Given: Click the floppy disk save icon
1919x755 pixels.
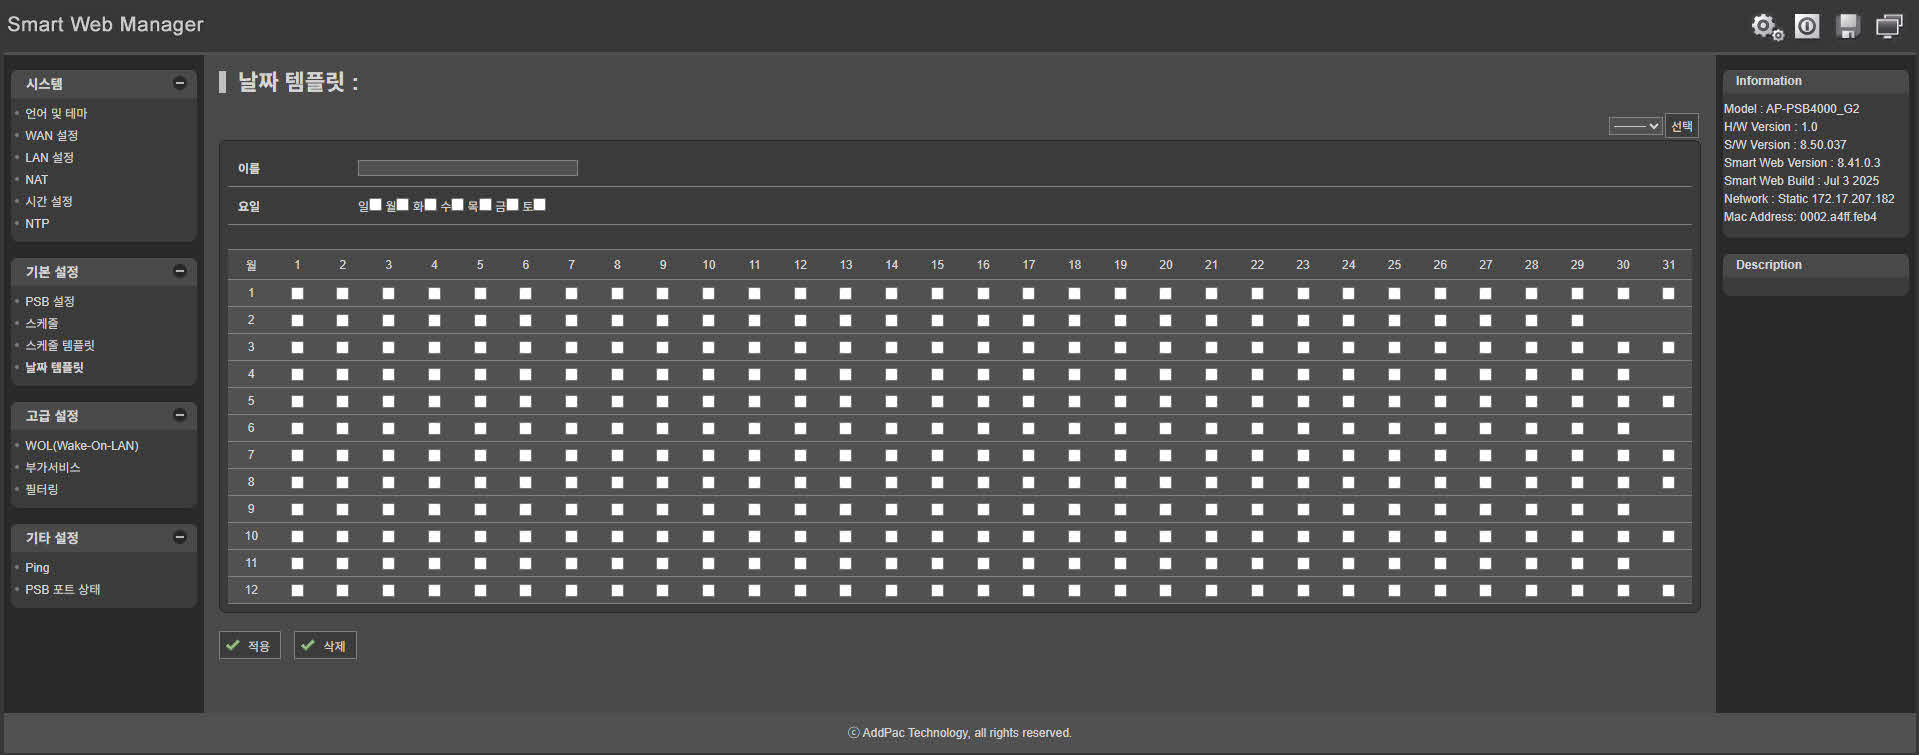Looking at the screenshot, I should [x=1848, y=26].
